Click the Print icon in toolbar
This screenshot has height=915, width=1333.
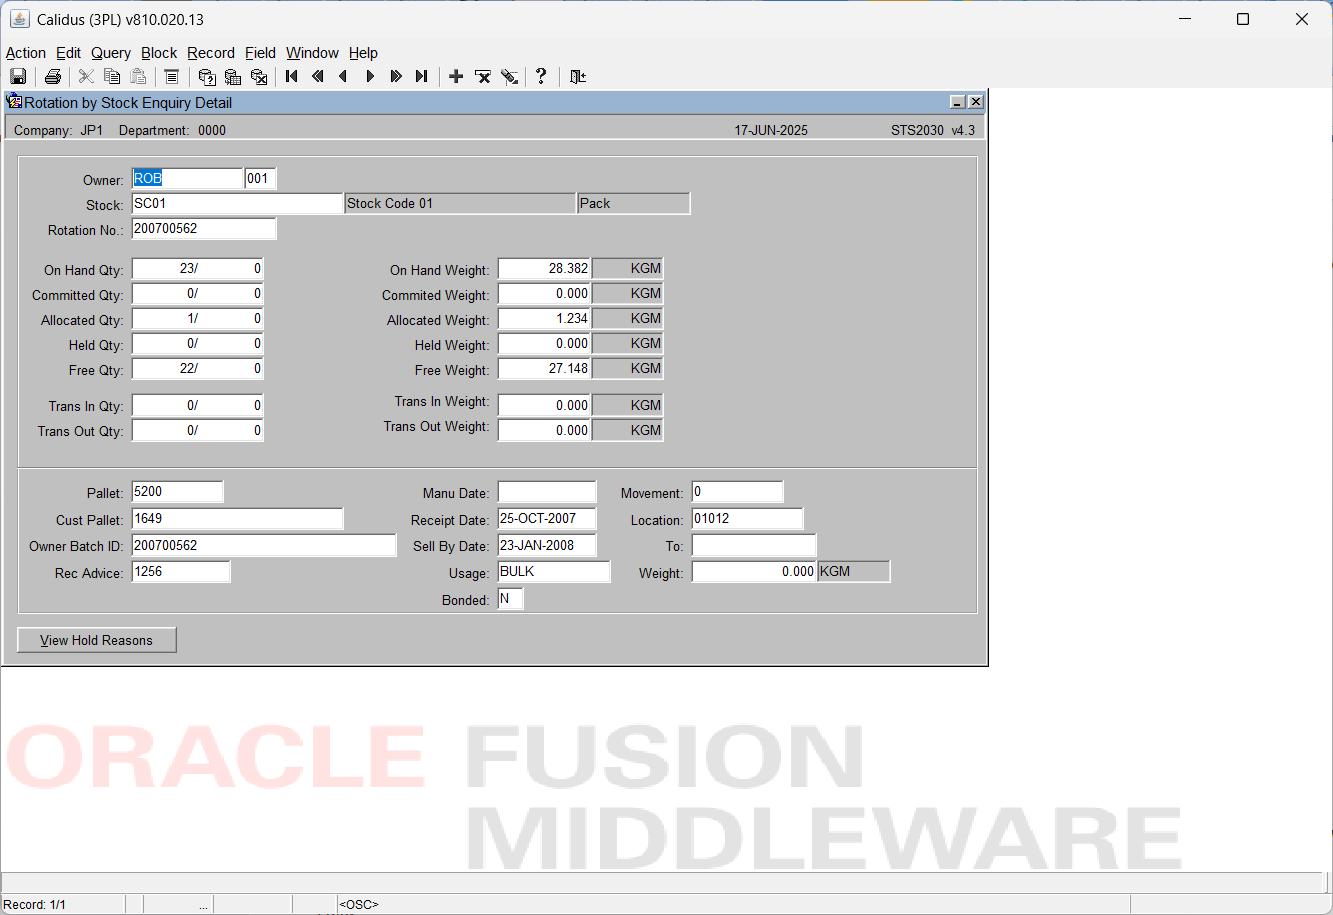pos(53,76)
